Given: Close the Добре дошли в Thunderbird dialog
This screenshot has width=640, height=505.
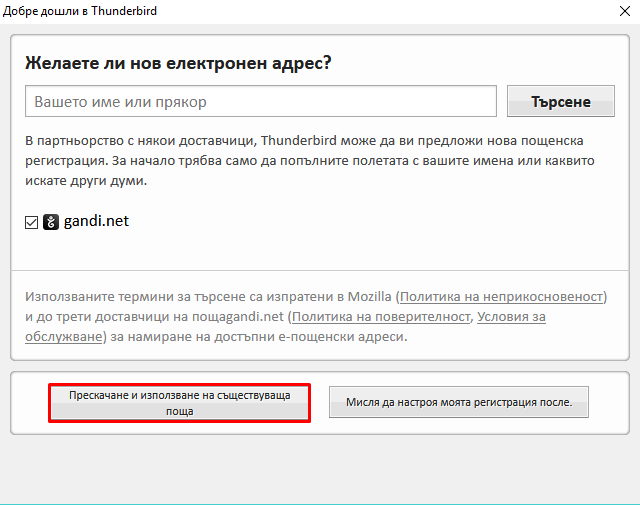Looking at the screenshot, I should coord(625,11).
